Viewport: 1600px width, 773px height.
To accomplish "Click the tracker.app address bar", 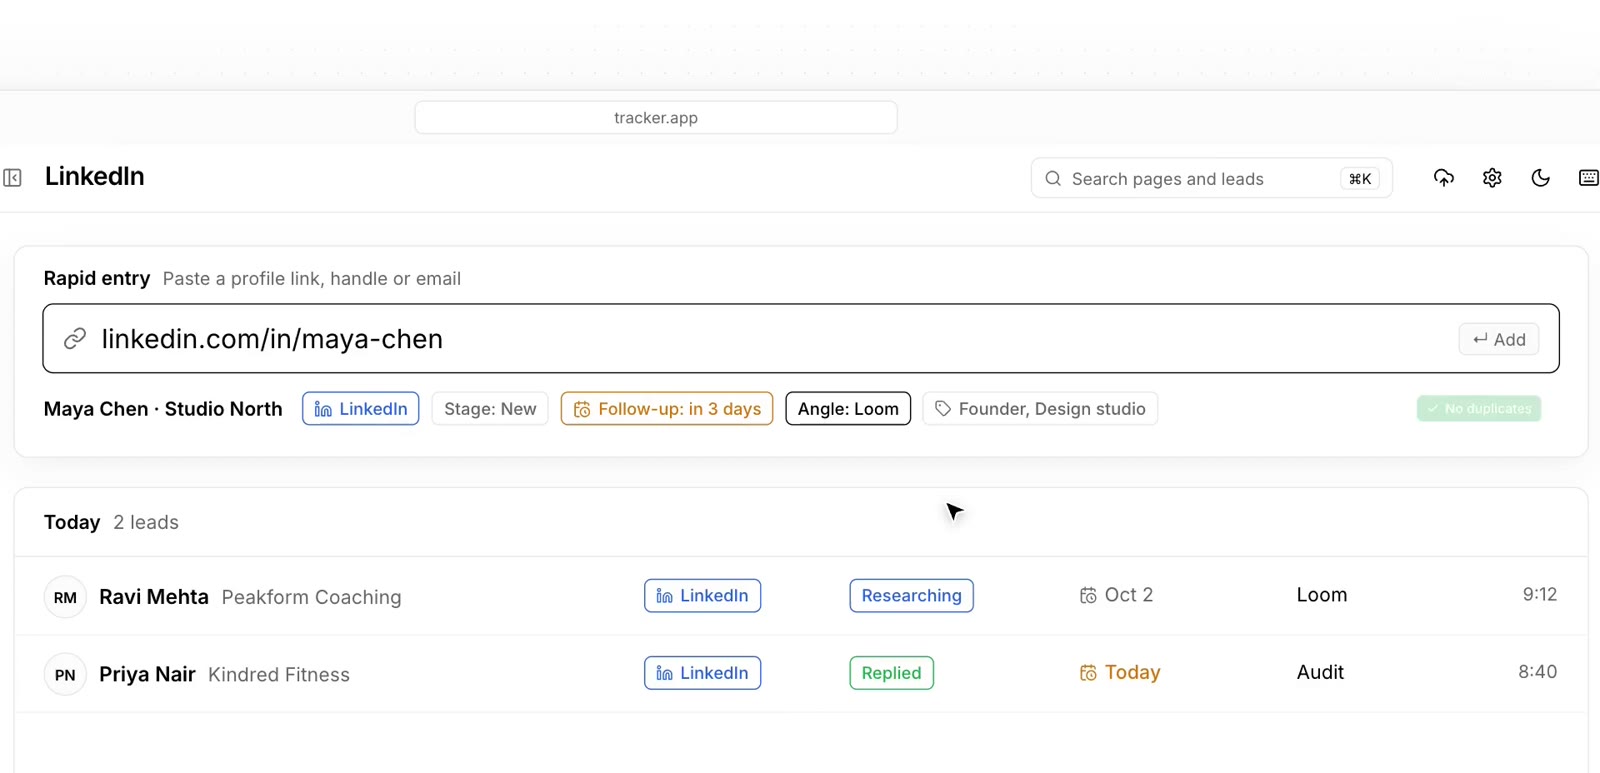I will (656, 118).
